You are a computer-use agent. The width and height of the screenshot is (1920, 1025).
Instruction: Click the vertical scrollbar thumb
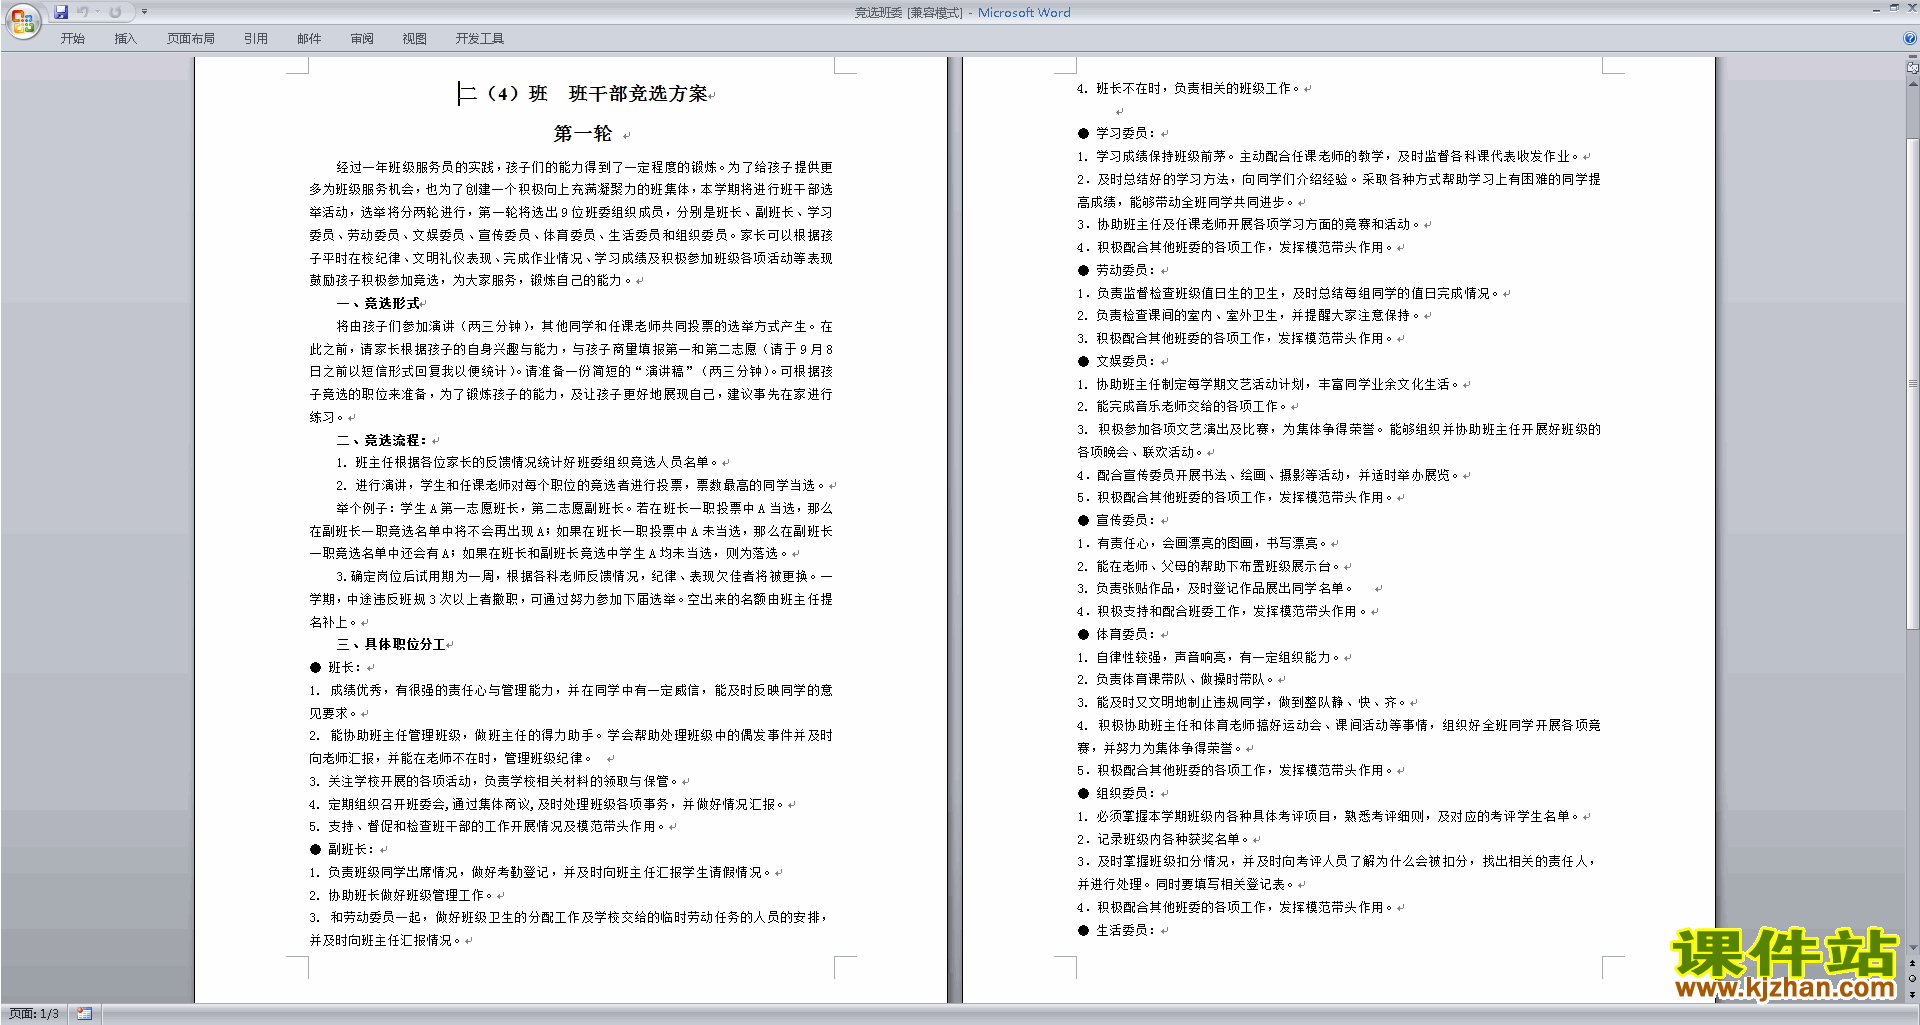(x=1913, y=384)
